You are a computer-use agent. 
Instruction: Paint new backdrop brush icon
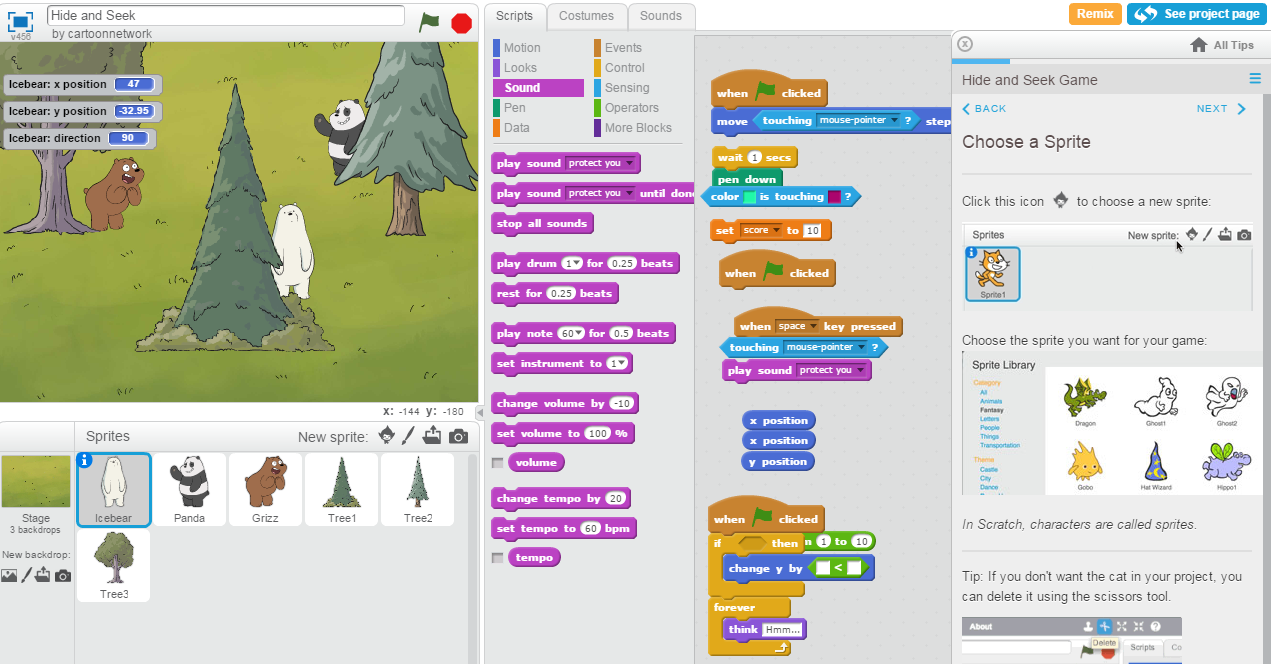(27, 575)
